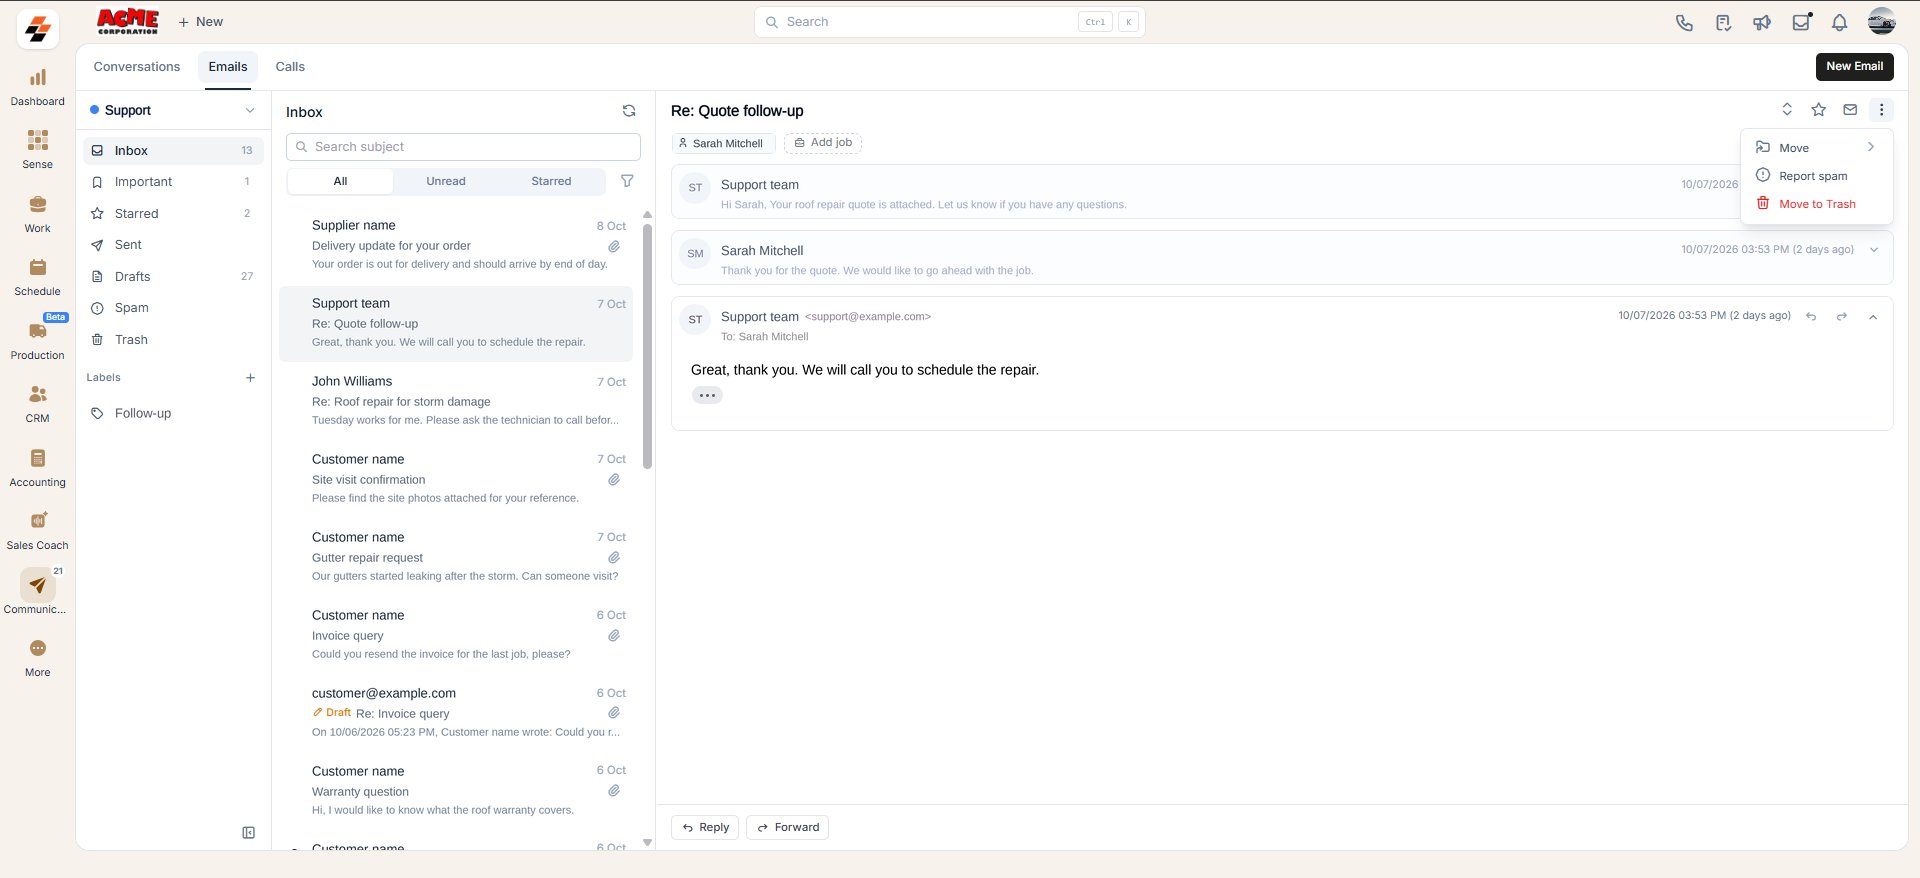The image size is (1920, 878).
Task: Open the Accounting sidebar icon
Action: pyautogui.click(x=37, y=458)
